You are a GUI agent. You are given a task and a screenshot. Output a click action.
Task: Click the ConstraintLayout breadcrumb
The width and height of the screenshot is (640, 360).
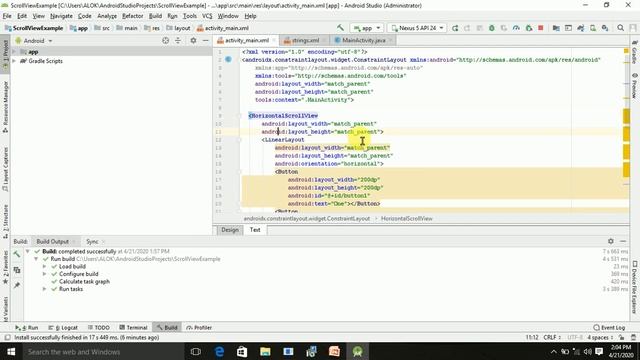(x=307, y=218)
